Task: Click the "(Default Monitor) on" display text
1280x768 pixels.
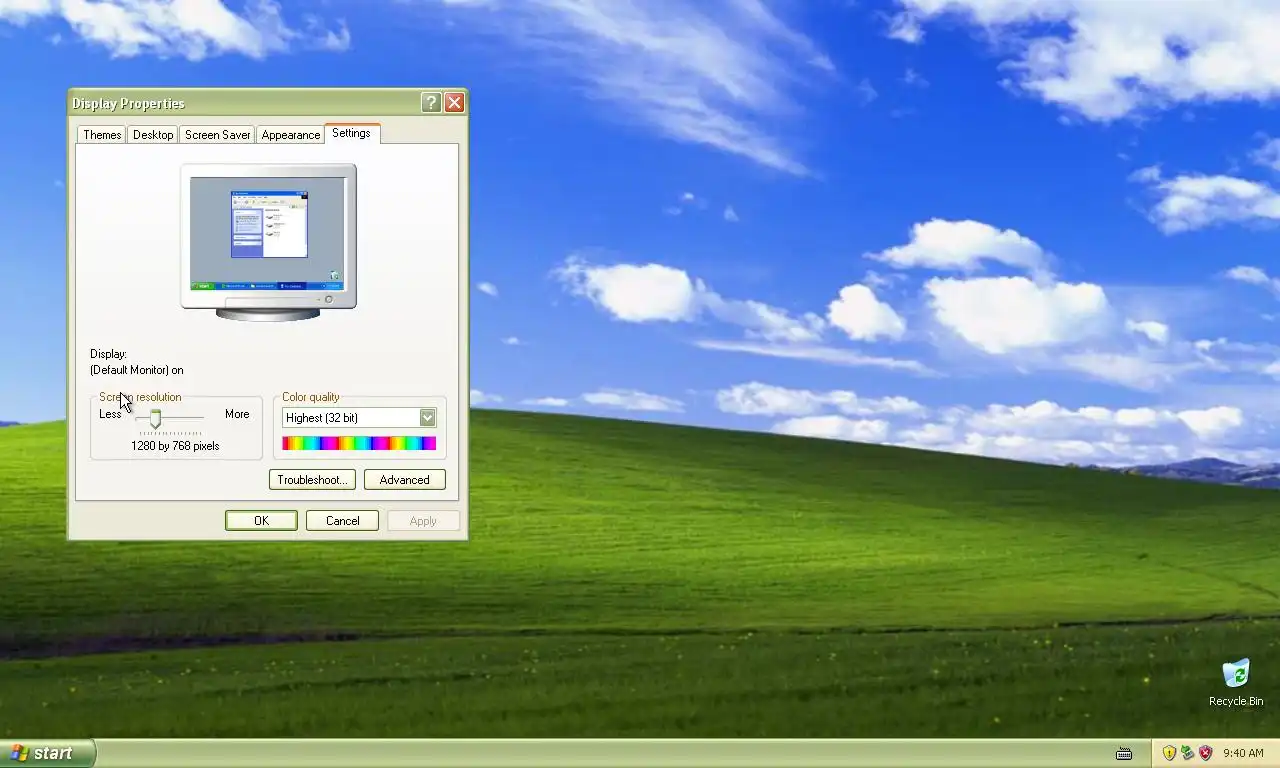Action: coord(136,370)
